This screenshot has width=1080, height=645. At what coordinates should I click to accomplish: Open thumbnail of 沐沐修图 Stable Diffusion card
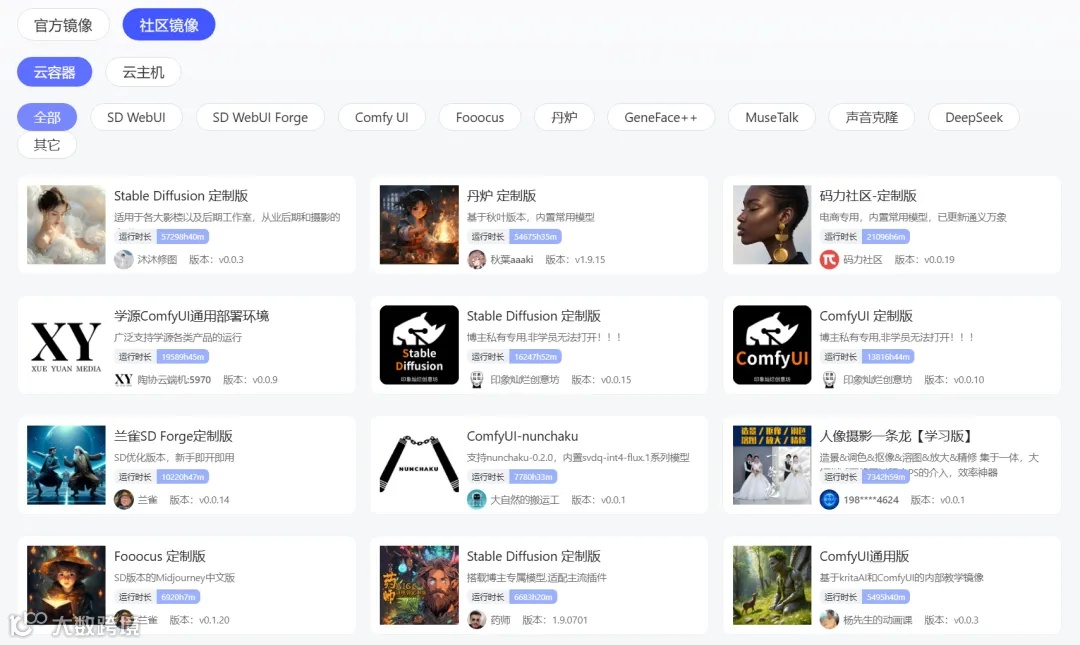tap(66, 225)
